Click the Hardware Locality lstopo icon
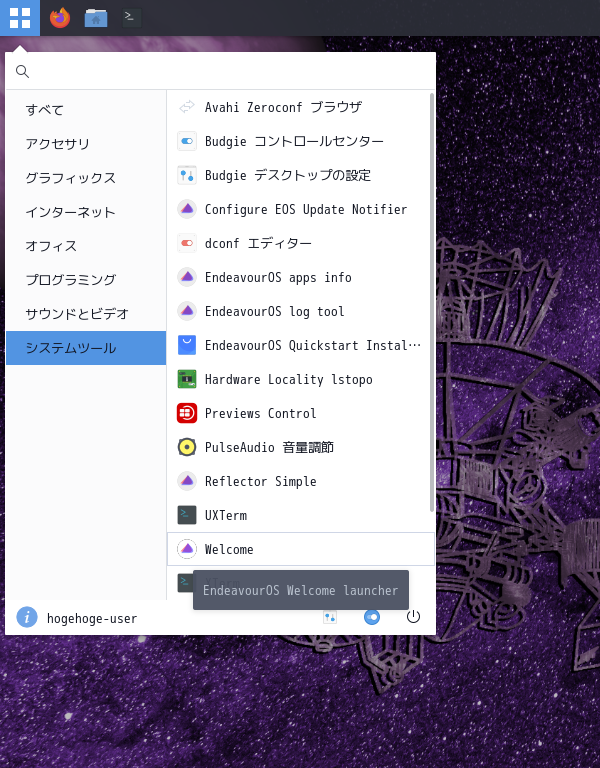Screen dimensions: 600x768 tap(187, 379)
